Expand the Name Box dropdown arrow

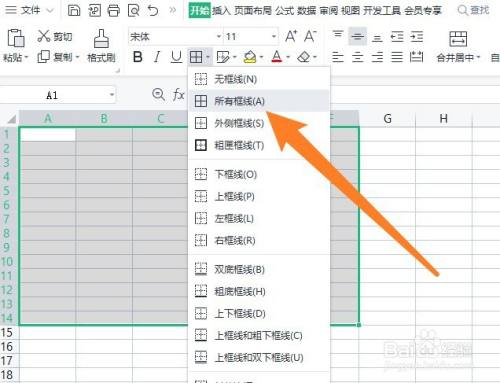(x=112, y=95)
